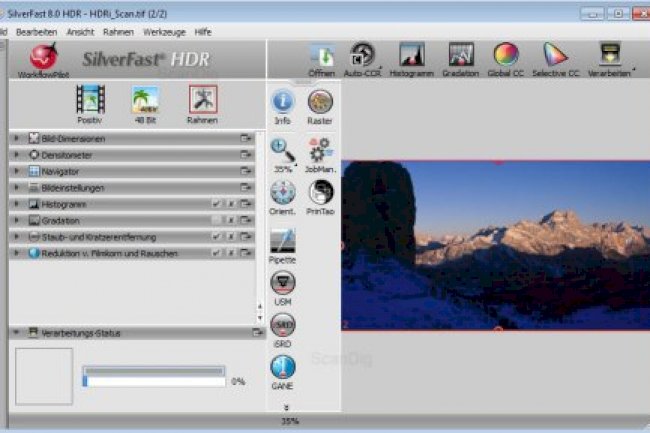
Task: Open the GANE noise reduction tool
Action: (x=283, y=369)
